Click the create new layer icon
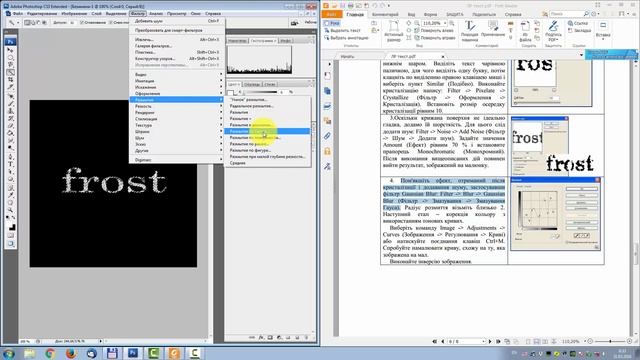640x360 pixels. click(x=297, y=338)
